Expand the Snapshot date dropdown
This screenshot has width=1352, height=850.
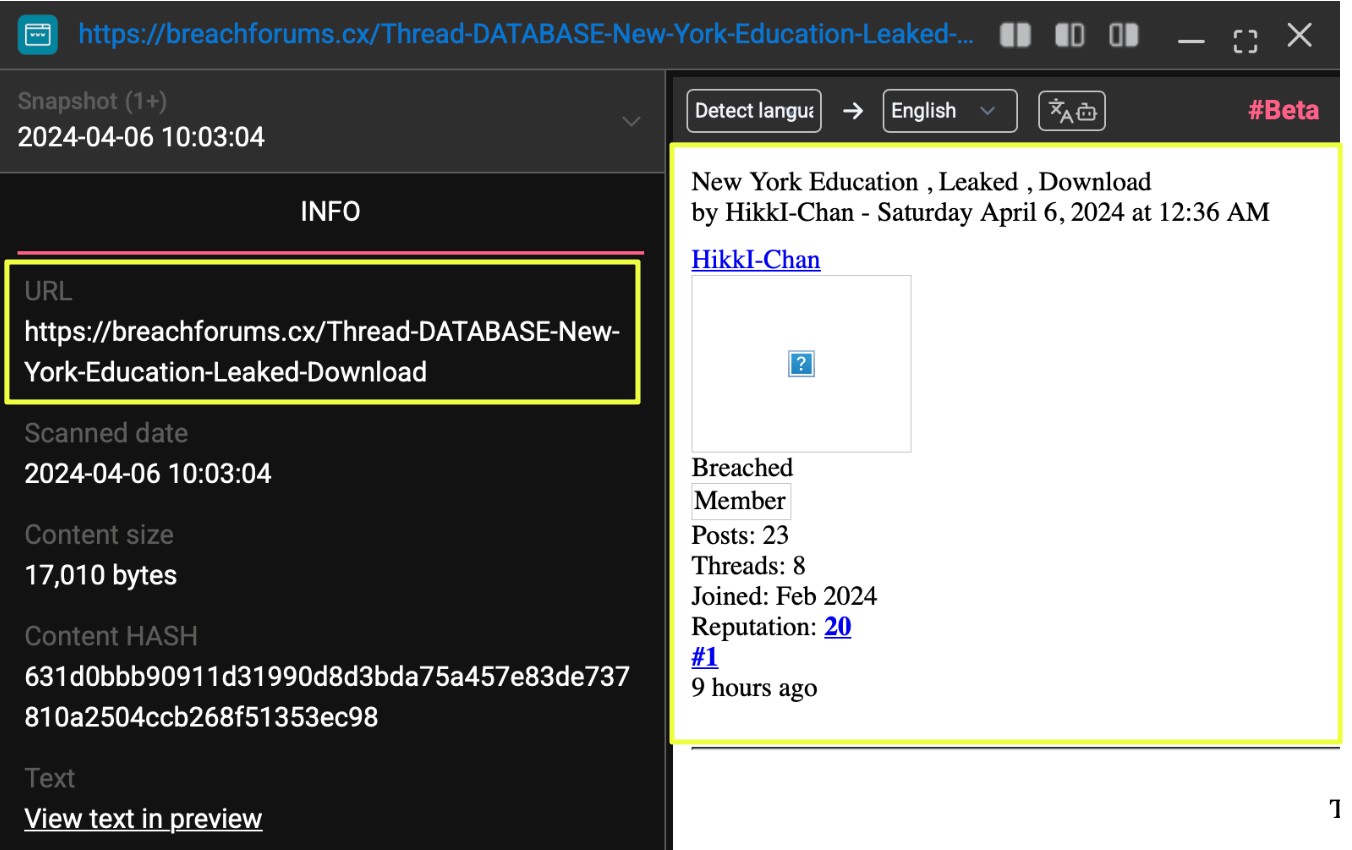click(x=631, y=121)
